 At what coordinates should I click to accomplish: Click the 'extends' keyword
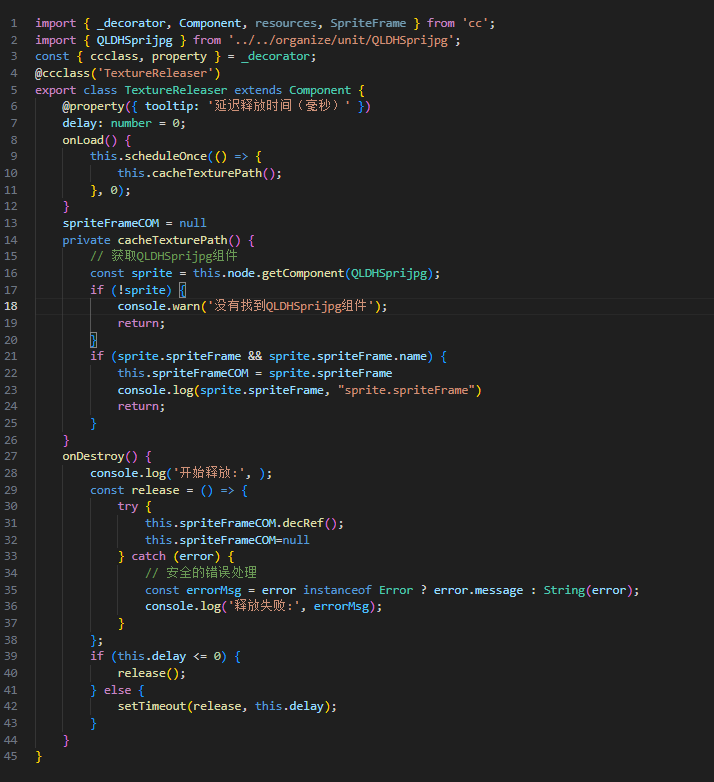[x=258, y=90]
